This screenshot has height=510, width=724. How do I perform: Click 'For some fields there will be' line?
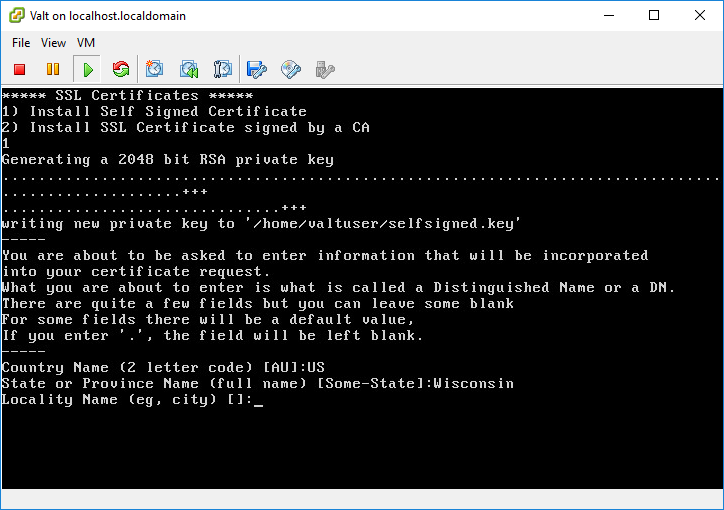click(208, 320)
